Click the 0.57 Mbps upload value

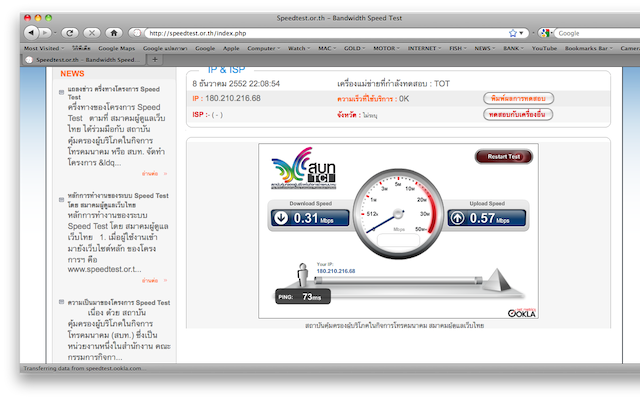pos(489,218)
